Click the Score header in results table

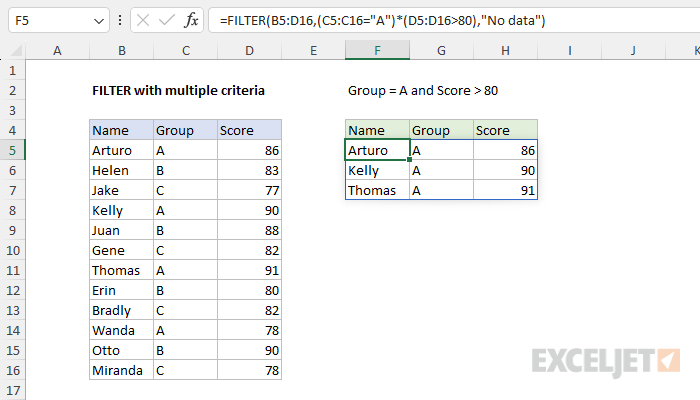coord(505,130)
